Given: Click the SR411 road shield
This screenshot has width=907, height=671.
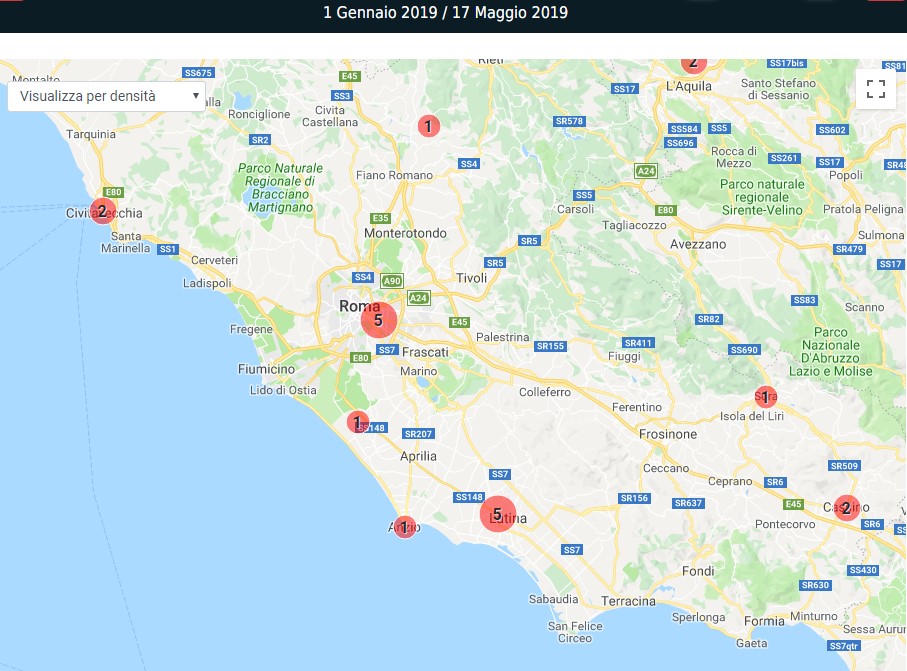Looking at the screenshot, I should coord(638,342).
